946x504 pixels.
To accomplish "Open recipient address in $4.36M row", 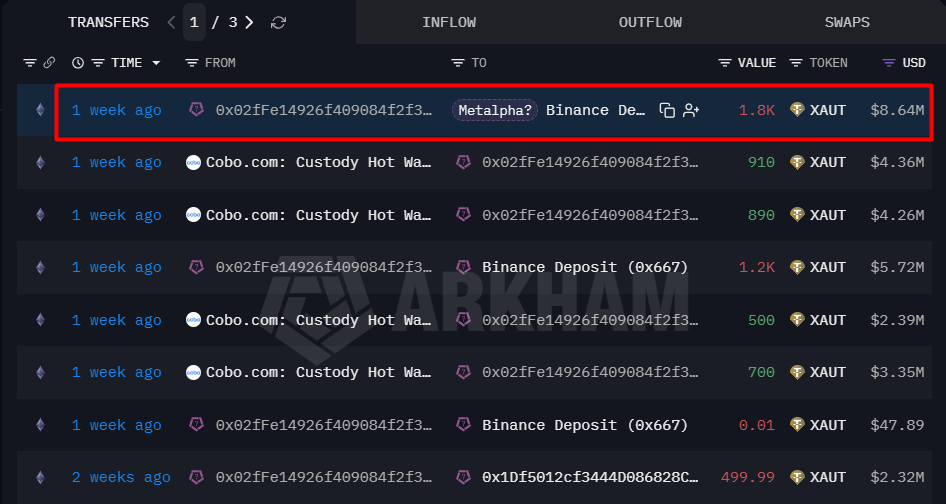I will tap(590, 162).
